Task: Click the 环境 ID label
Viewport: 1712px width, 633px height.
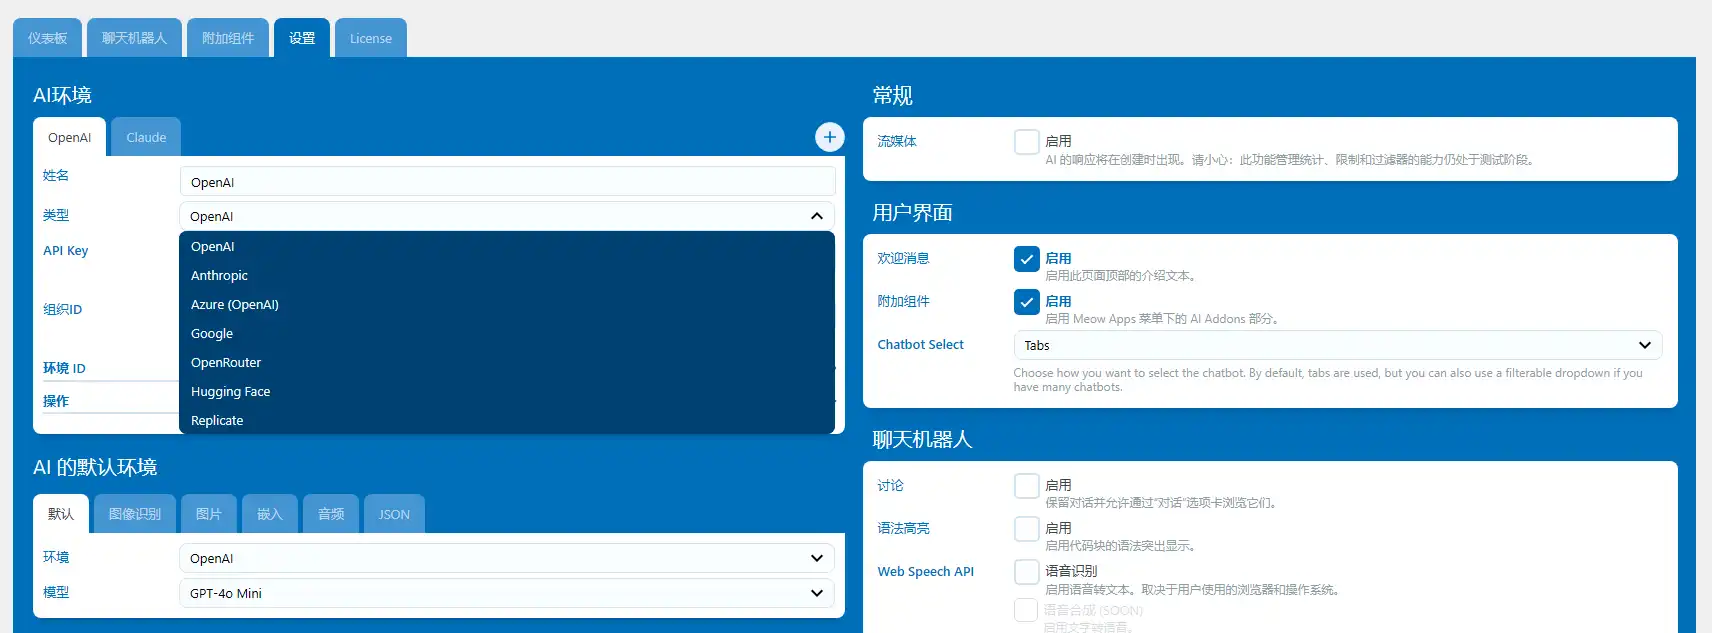Action: pyautogui.click(x=64, y=368)
